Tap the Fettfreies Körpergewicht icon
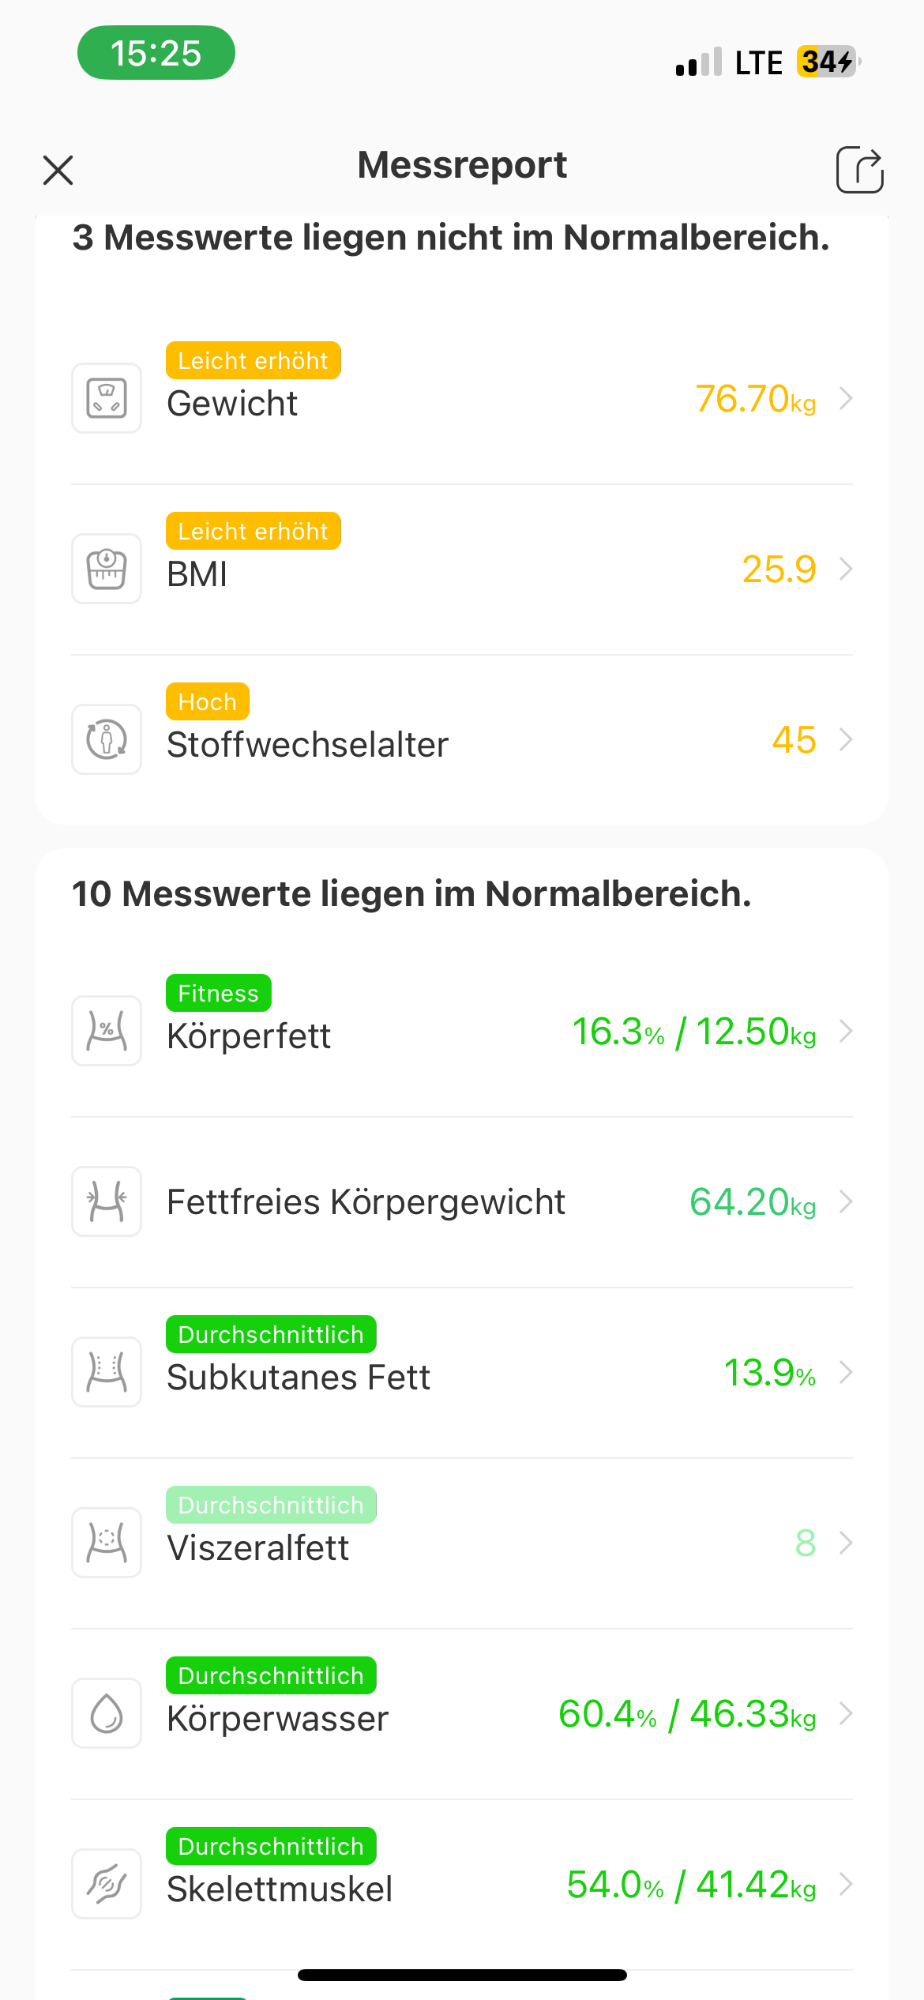924x2000 pixels. [107, 1202]
